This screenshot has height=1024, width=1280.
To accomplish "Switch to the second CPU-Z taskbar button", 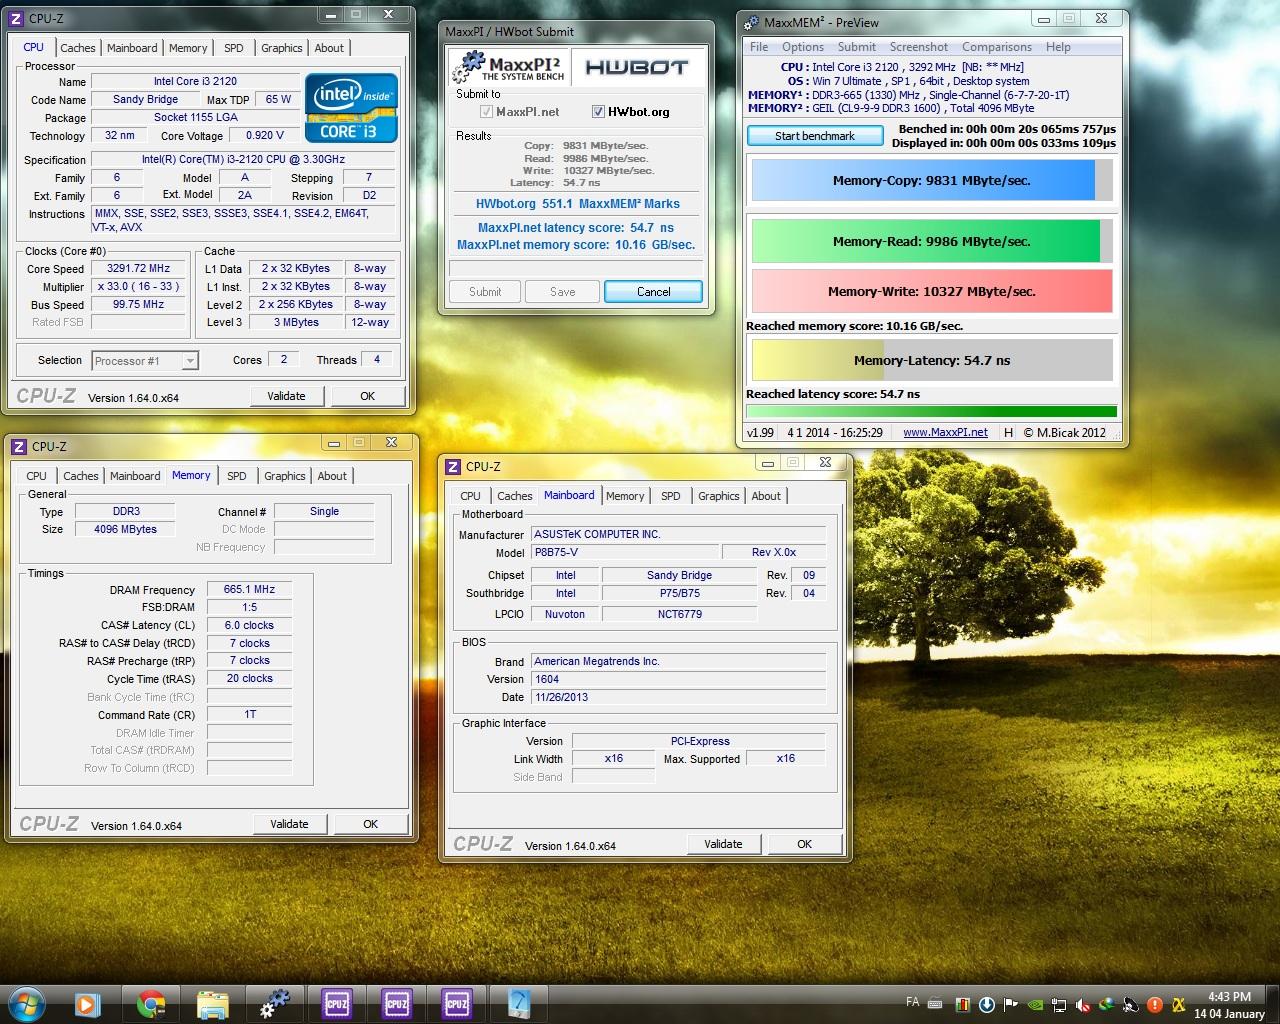I will click(397, 1003).
